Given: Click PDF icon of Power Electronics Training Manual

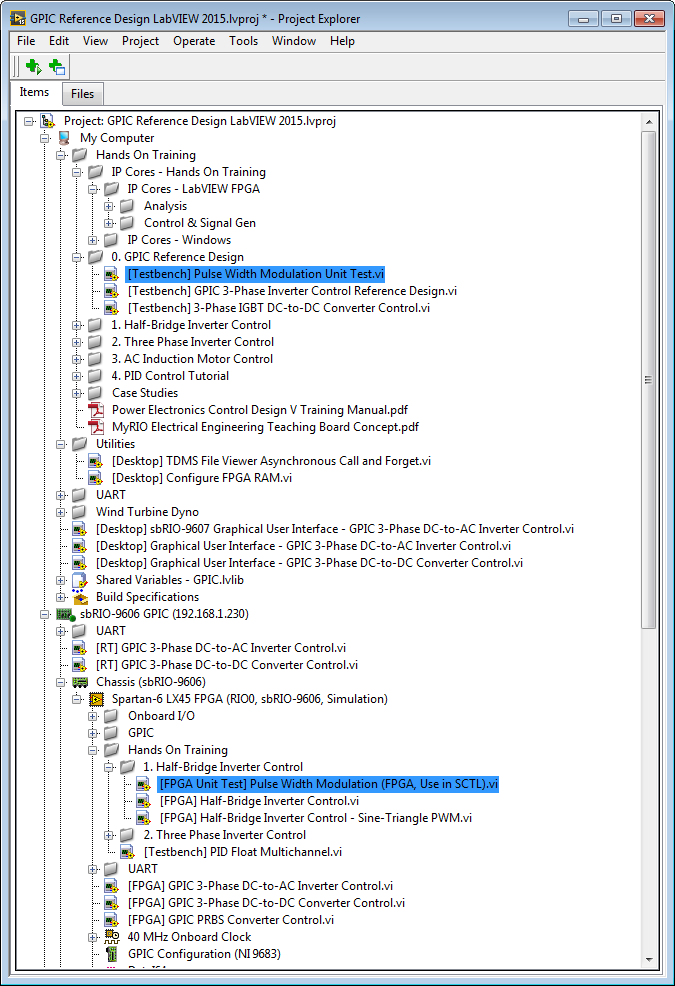Looking at the screenshot, I should coord(96,410).
